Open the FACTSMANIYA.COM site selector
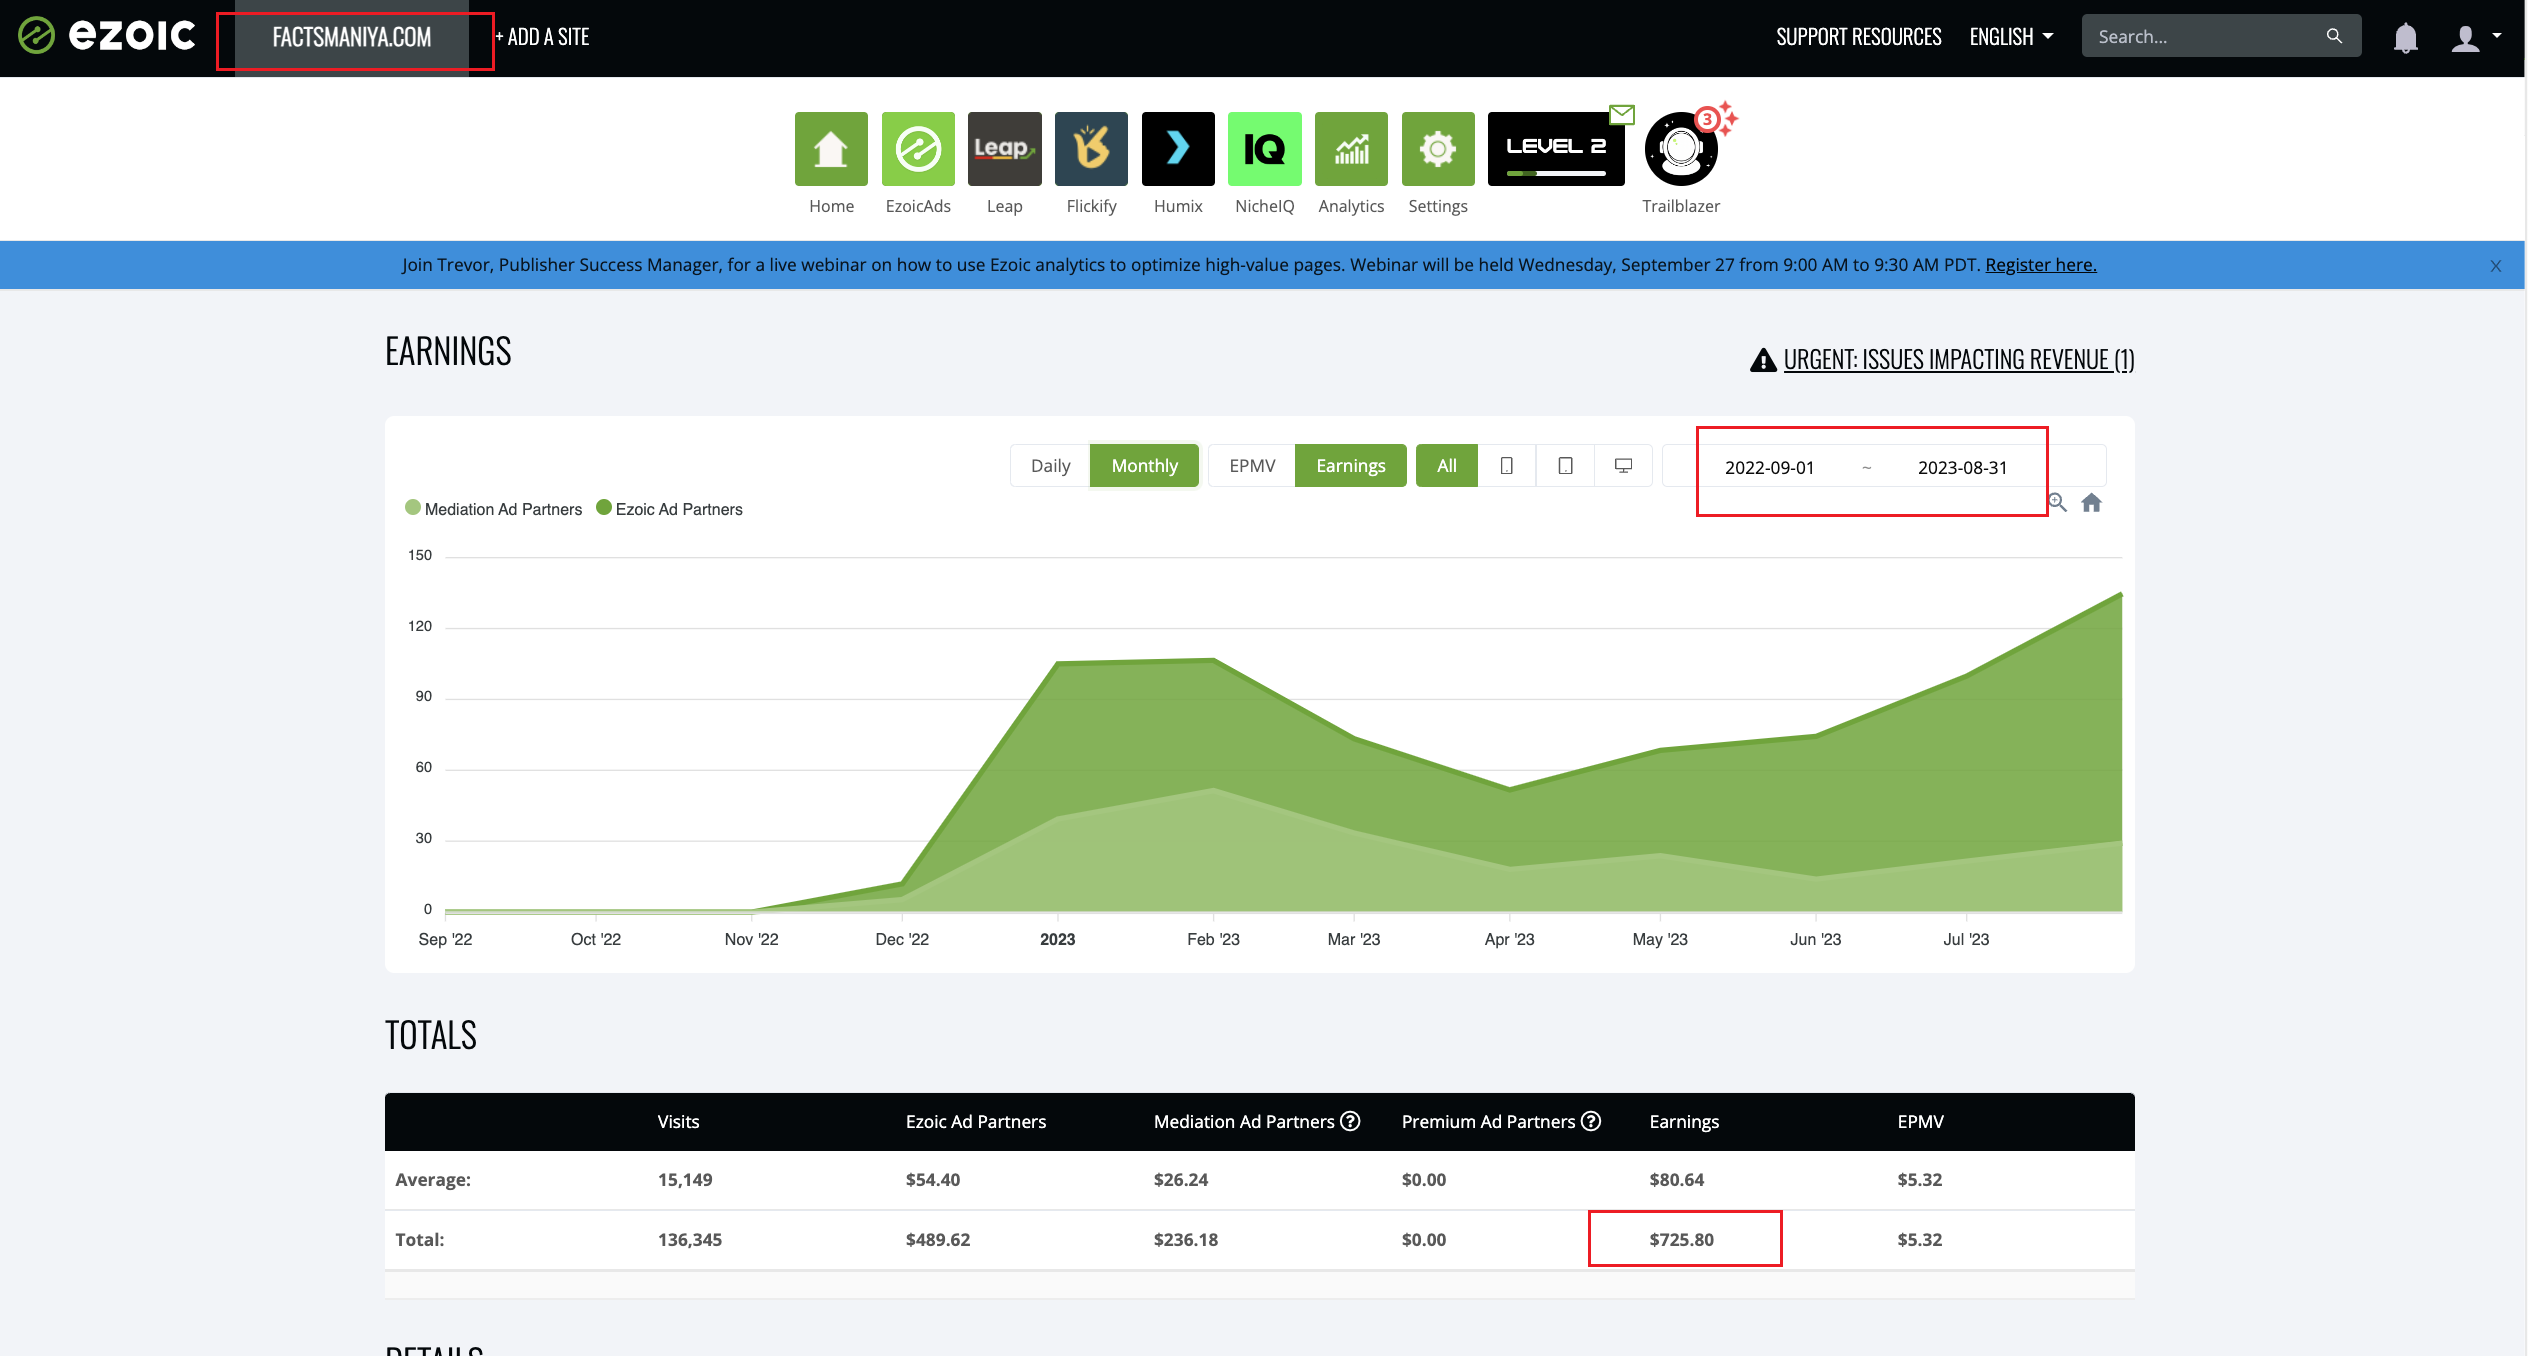The width and height of the screenshot is (2528, 1356). coord(352,37)
